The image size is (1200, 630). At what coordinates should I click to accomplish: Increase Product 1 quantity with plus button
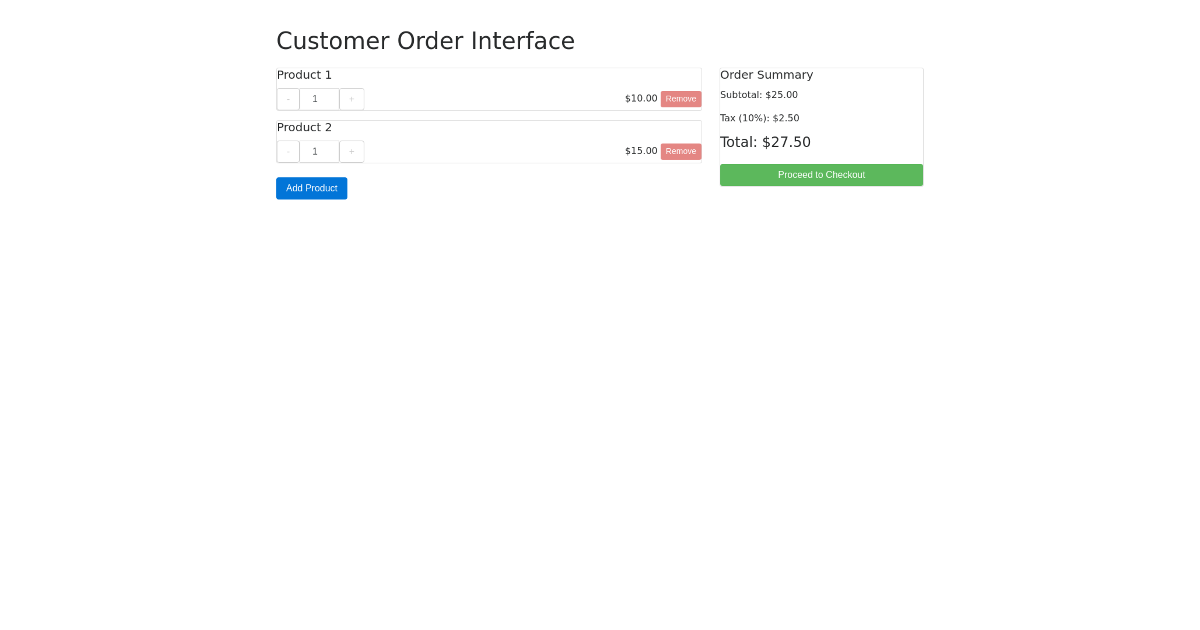click(351, 98)
